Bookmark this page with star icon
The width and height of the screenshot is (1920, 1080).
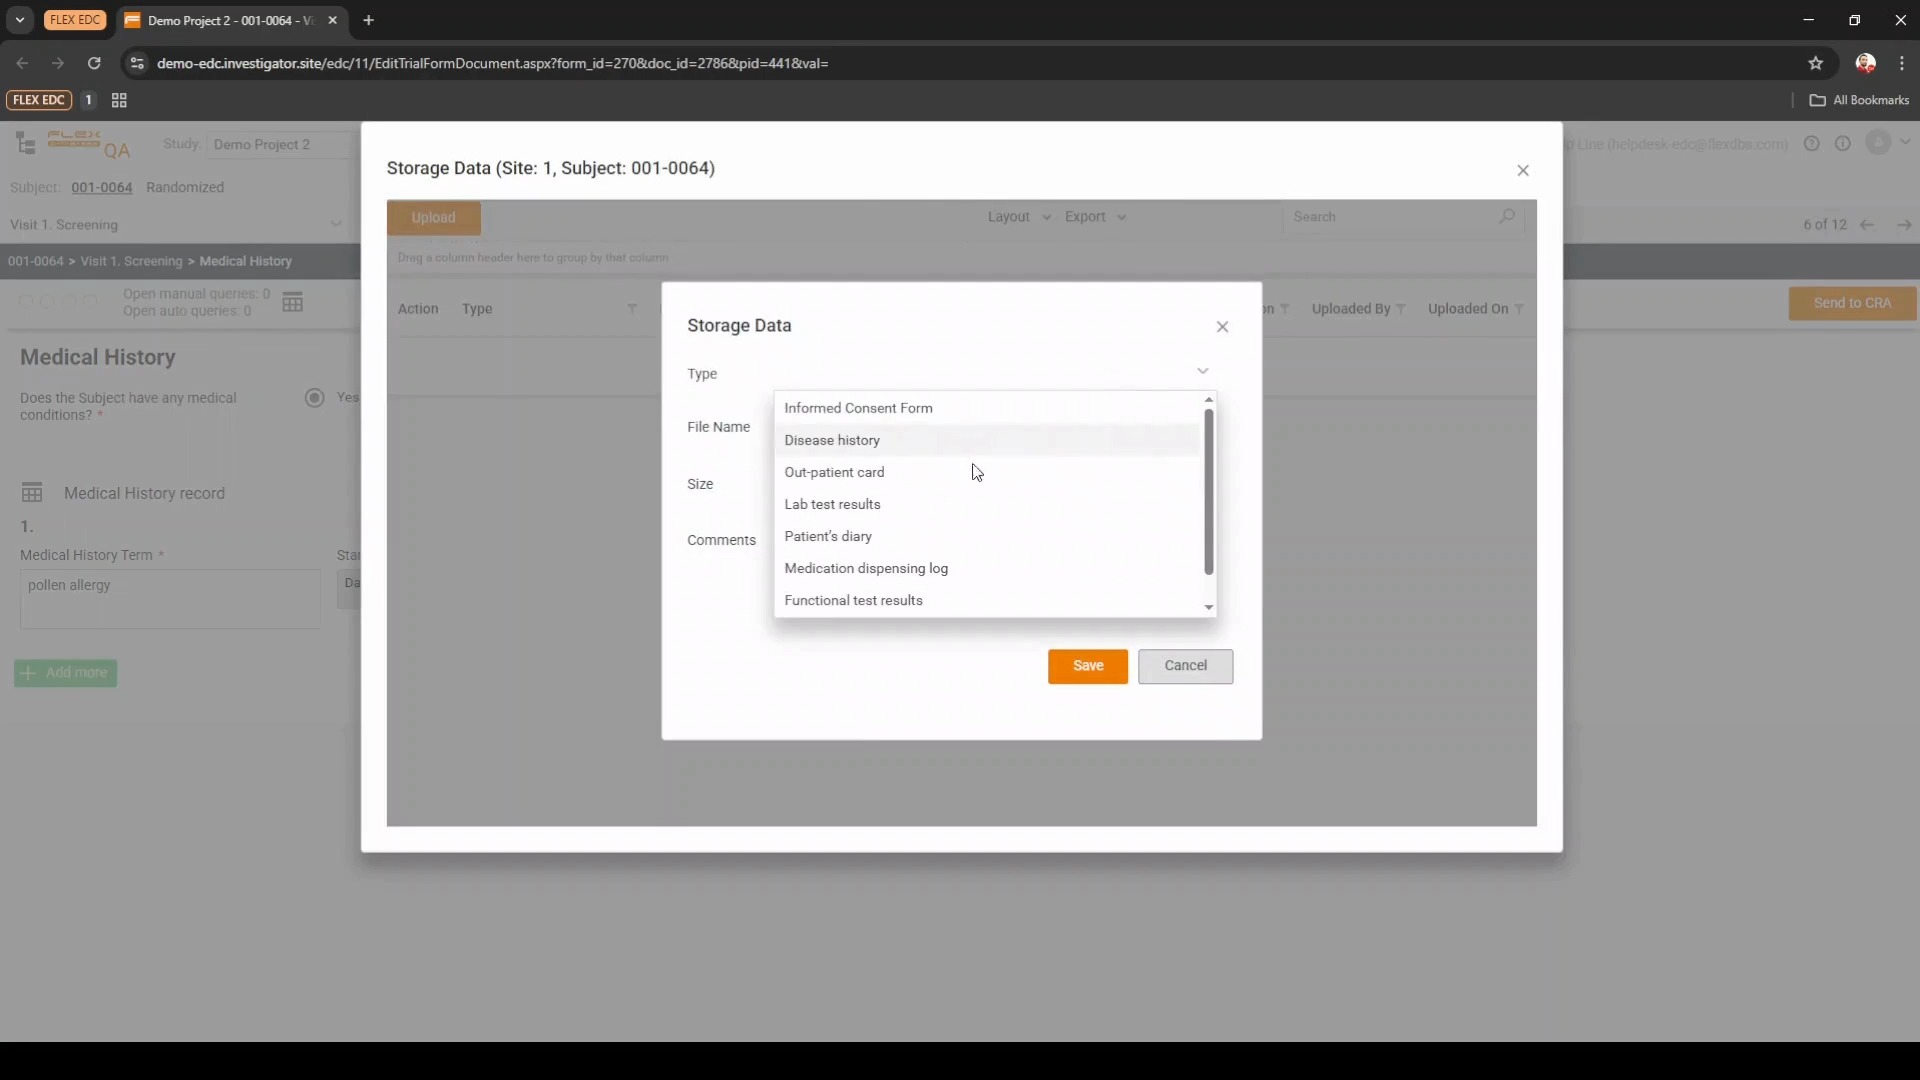(1816, 63)
